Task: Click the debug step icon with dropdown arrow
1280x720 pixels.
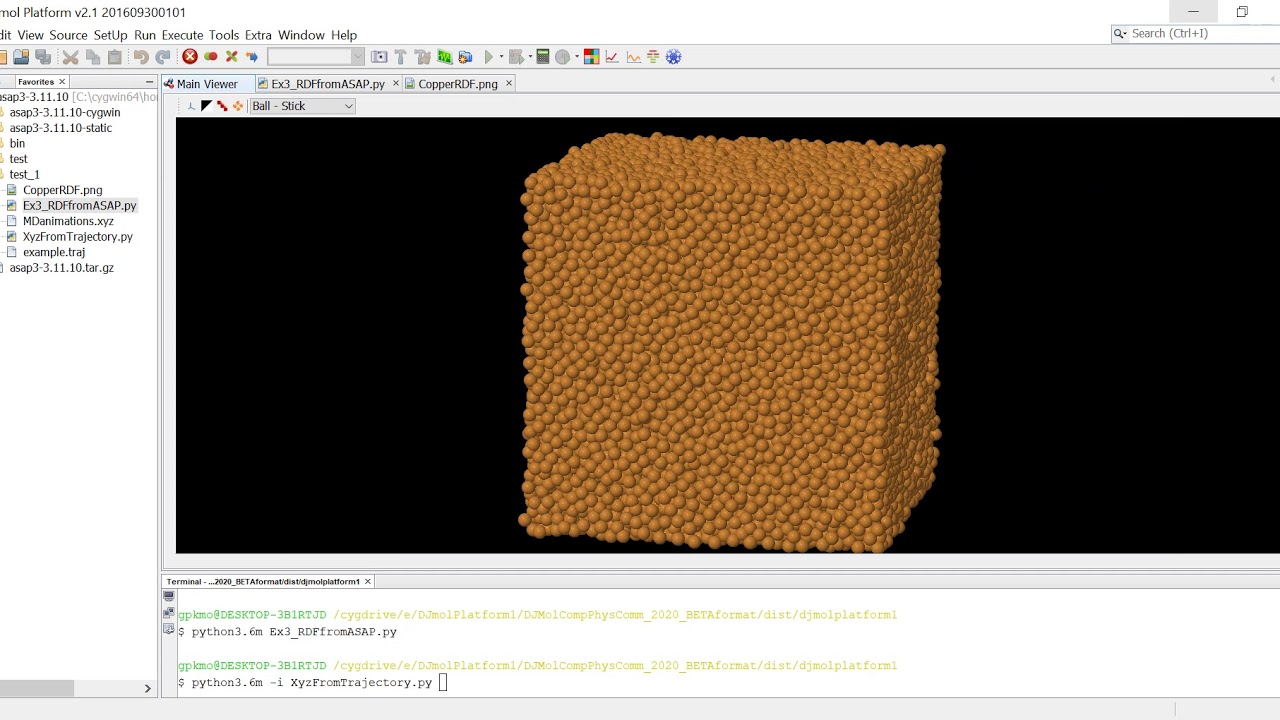Action: [517, 57]
